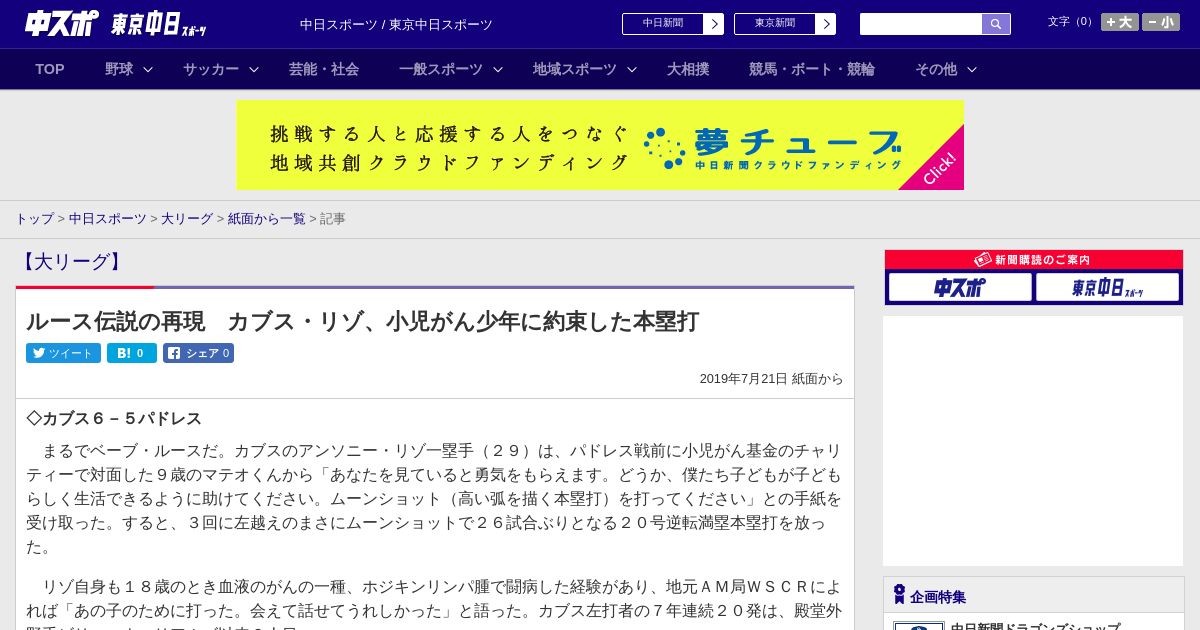Click the 中スポ subscription banner in sidebar
This screenshot has height=630, width=1200.
960,287
